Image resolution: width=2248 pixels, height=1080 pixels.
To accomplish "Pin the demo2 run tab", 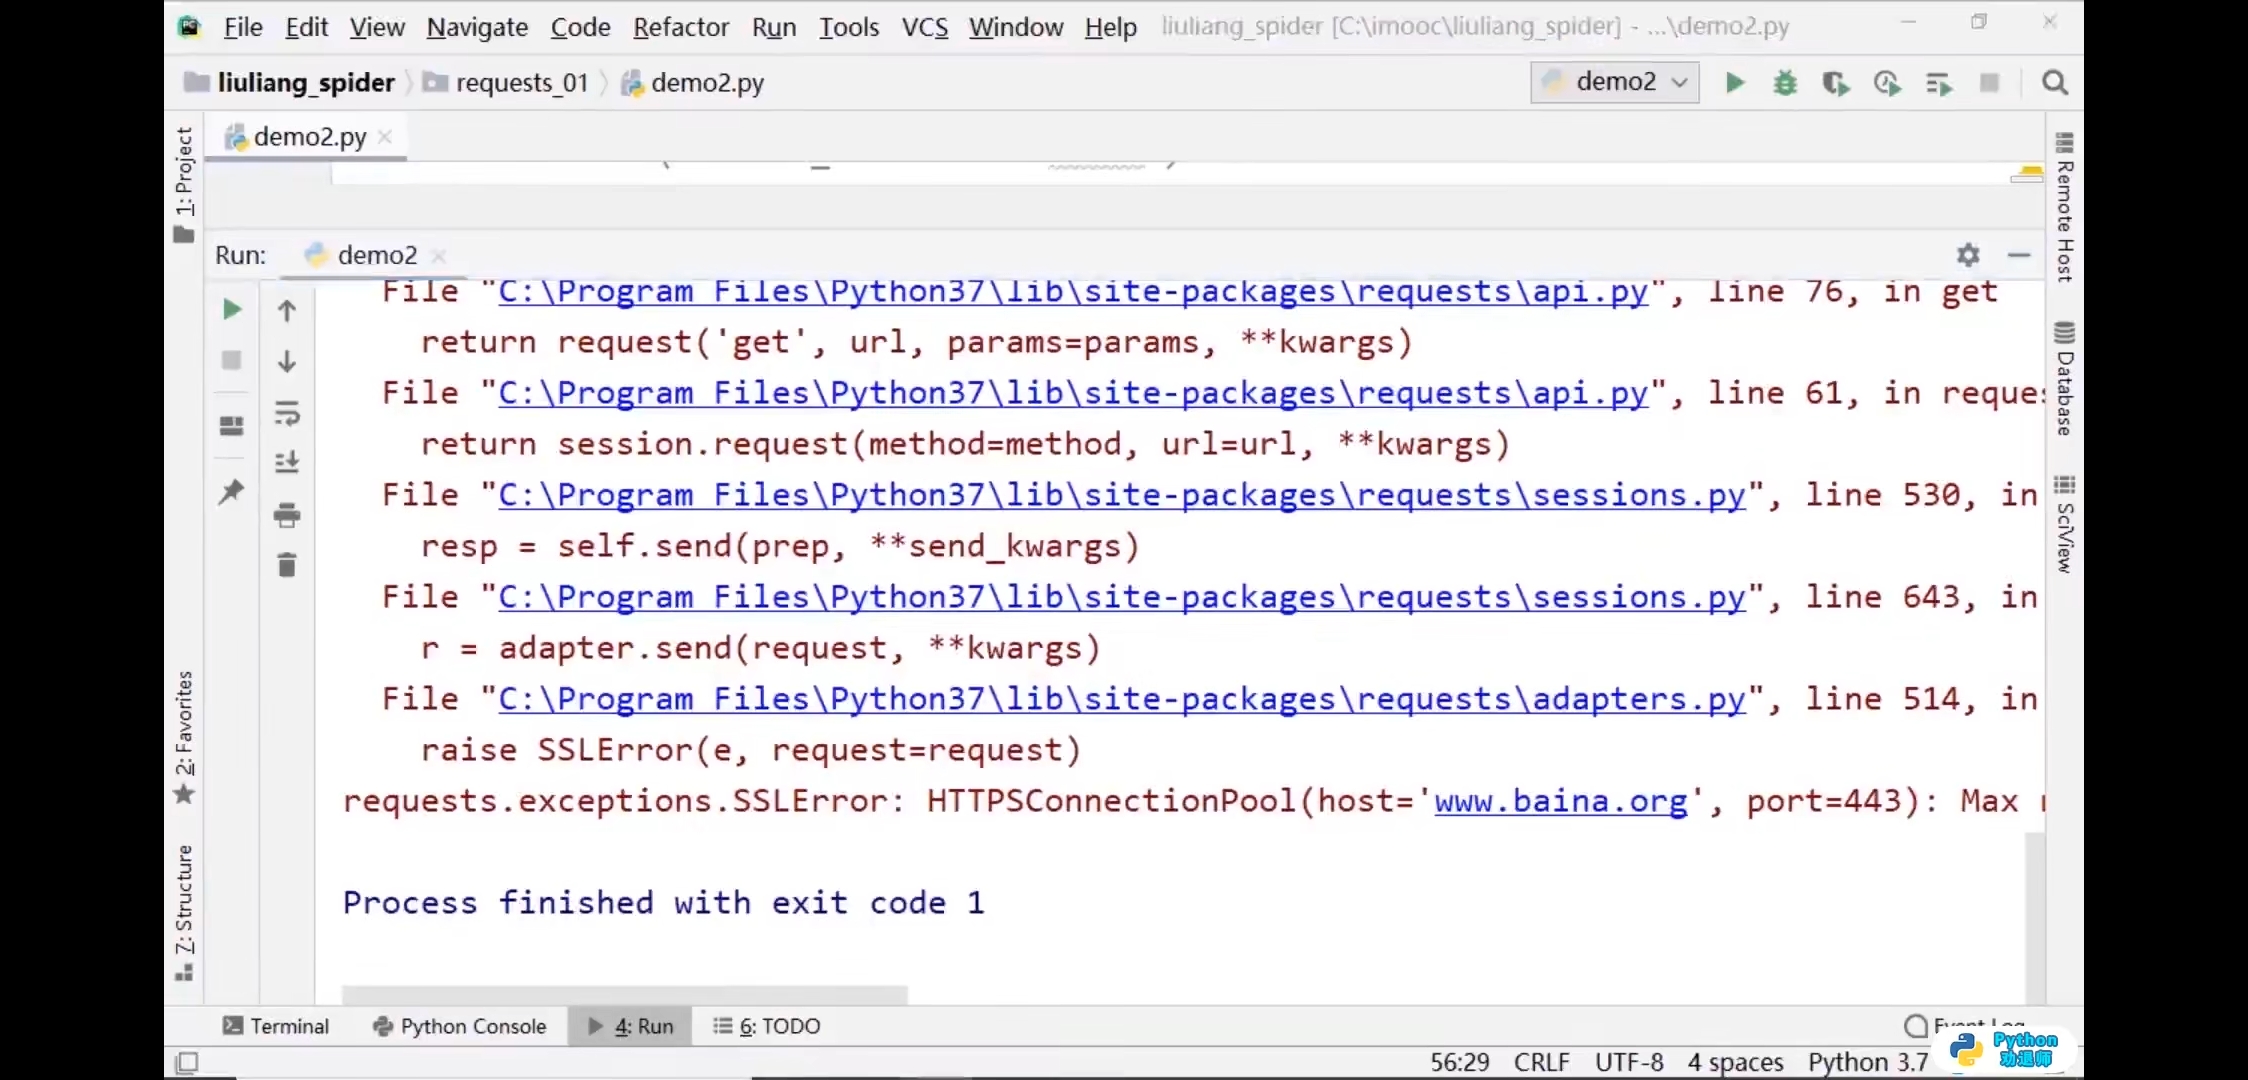I will 231,491.
